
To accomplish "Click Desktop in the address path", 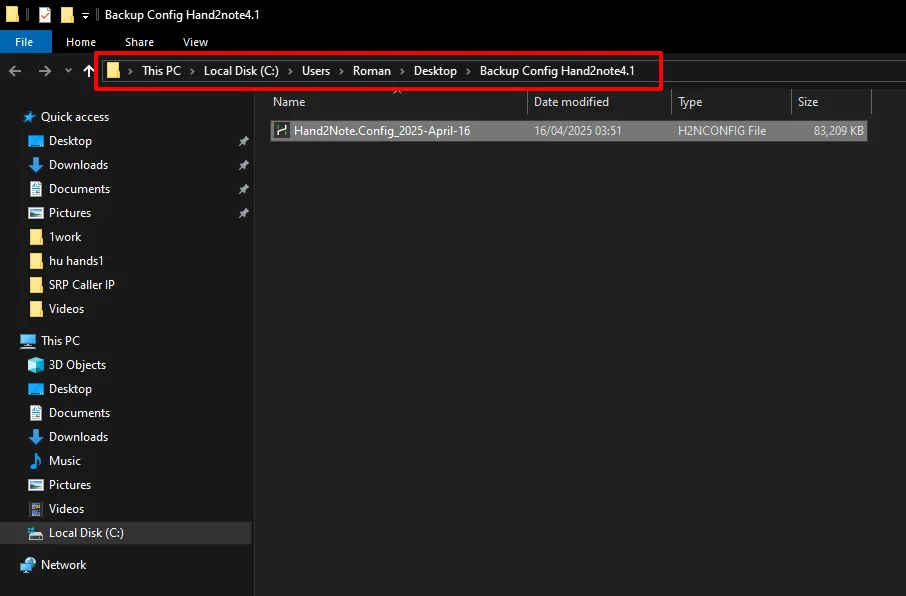I will [x=435, y=71].
